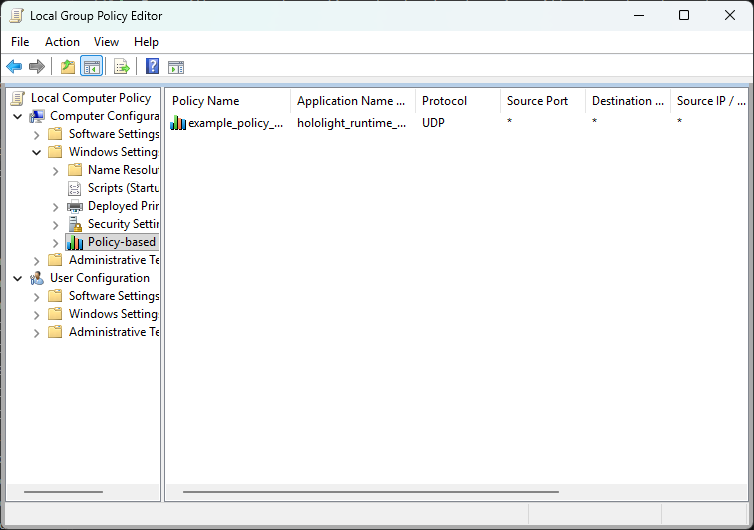Click the asterisk in the Destination column
This screenshot has height=530, width=754.
point(594,121)
